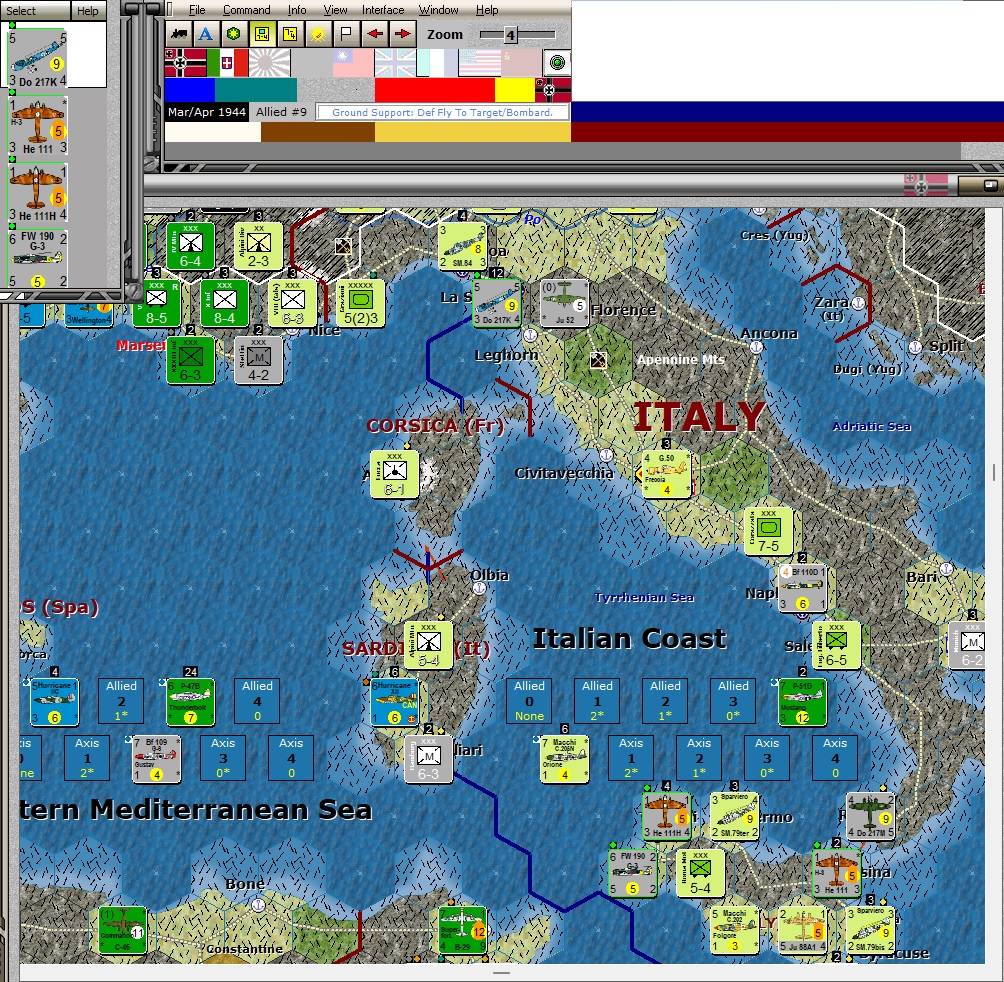This screenshot has width=1004, height=982.
Task: Open the Interface menu
Action: click(x=383, y=9)
